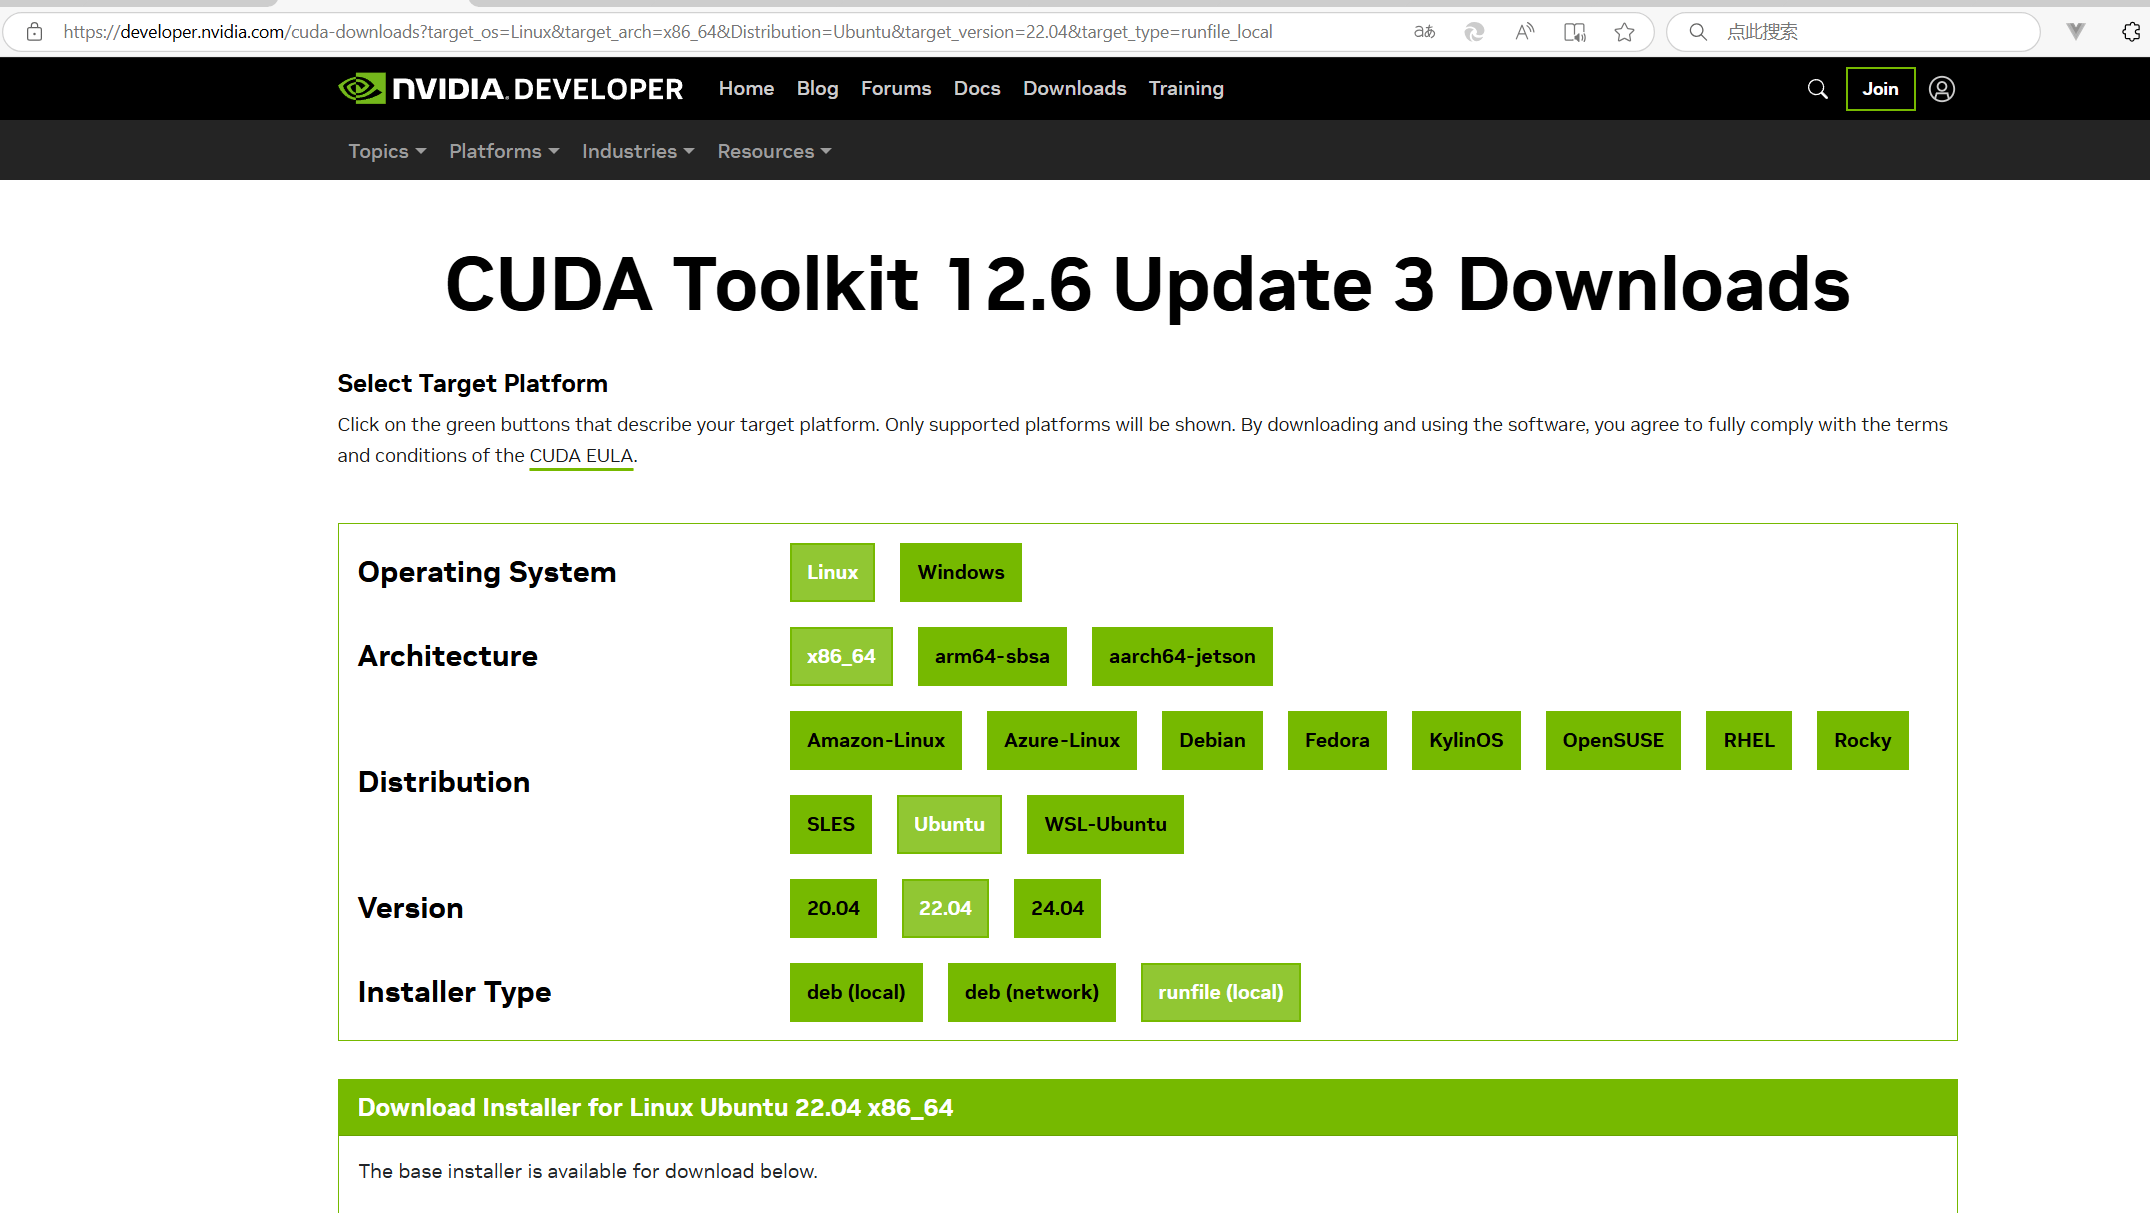Image resolution: width=2150 pixels, height=1213 pixels.
Task: Expand the Industries dropdown
Action: [638, 151]
